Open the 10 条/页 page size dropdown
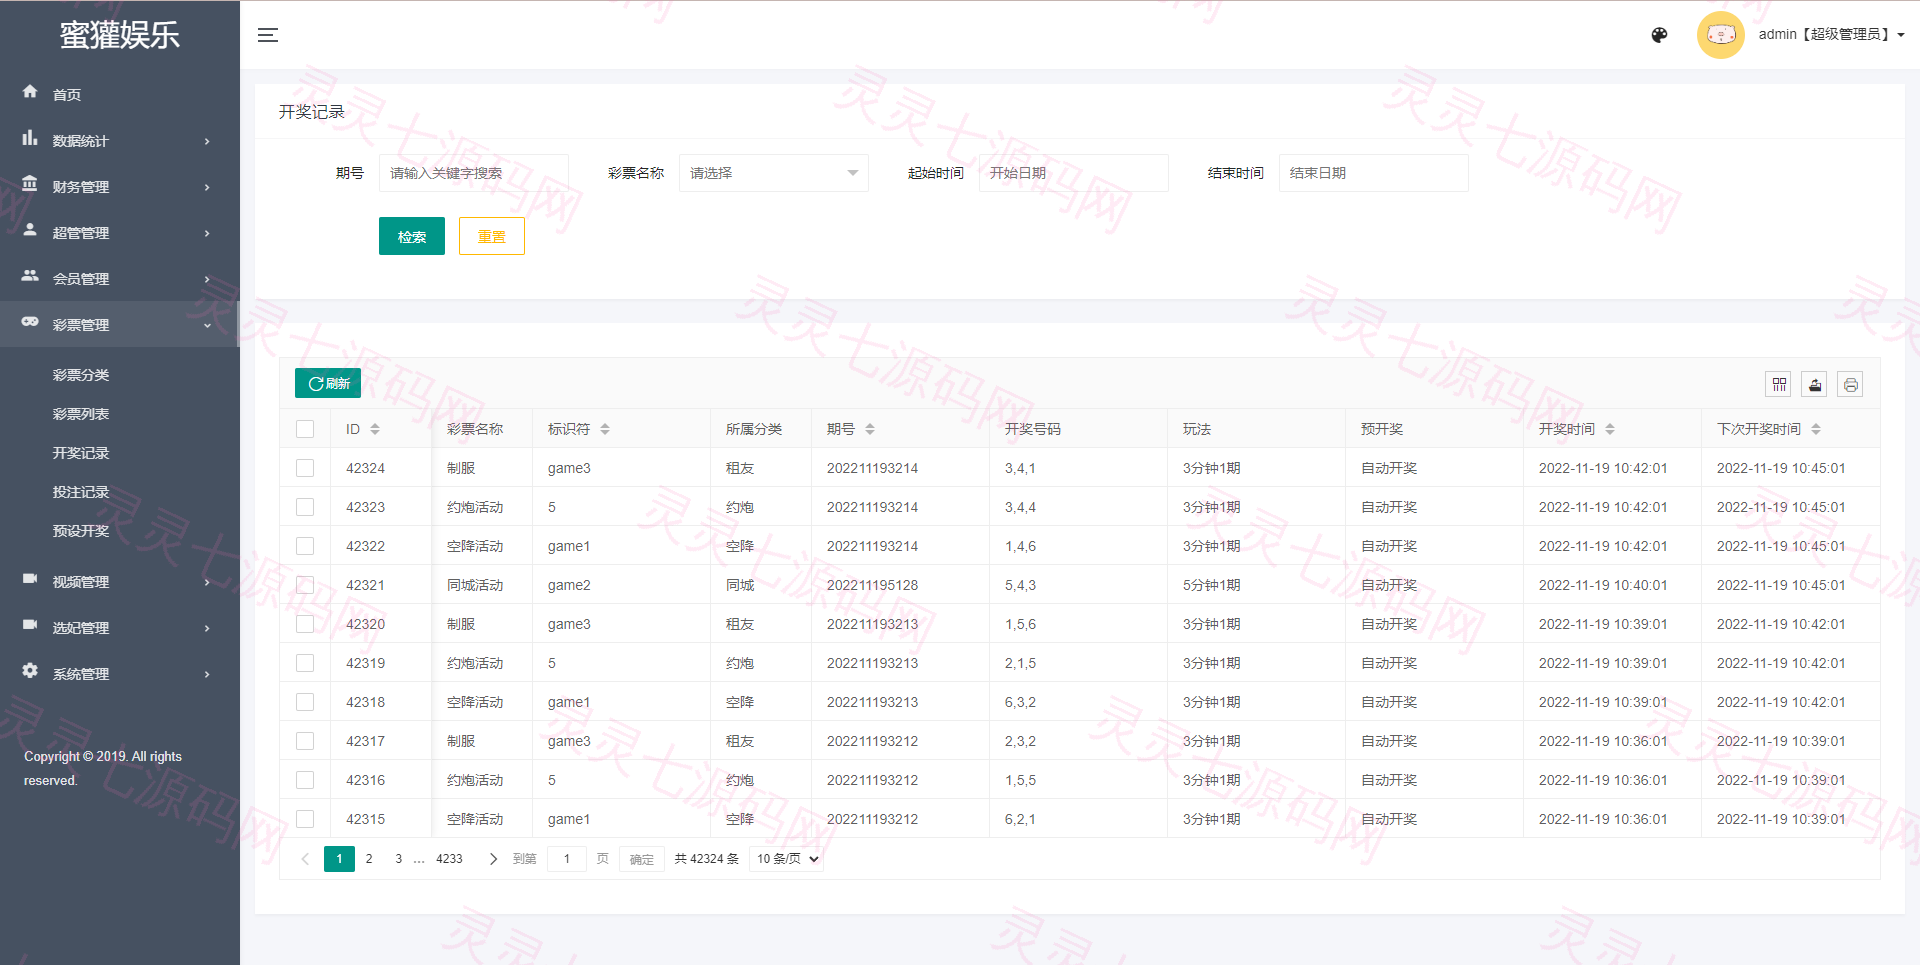1920x965 pixels. pyautogui.click(x=786, y=859)
